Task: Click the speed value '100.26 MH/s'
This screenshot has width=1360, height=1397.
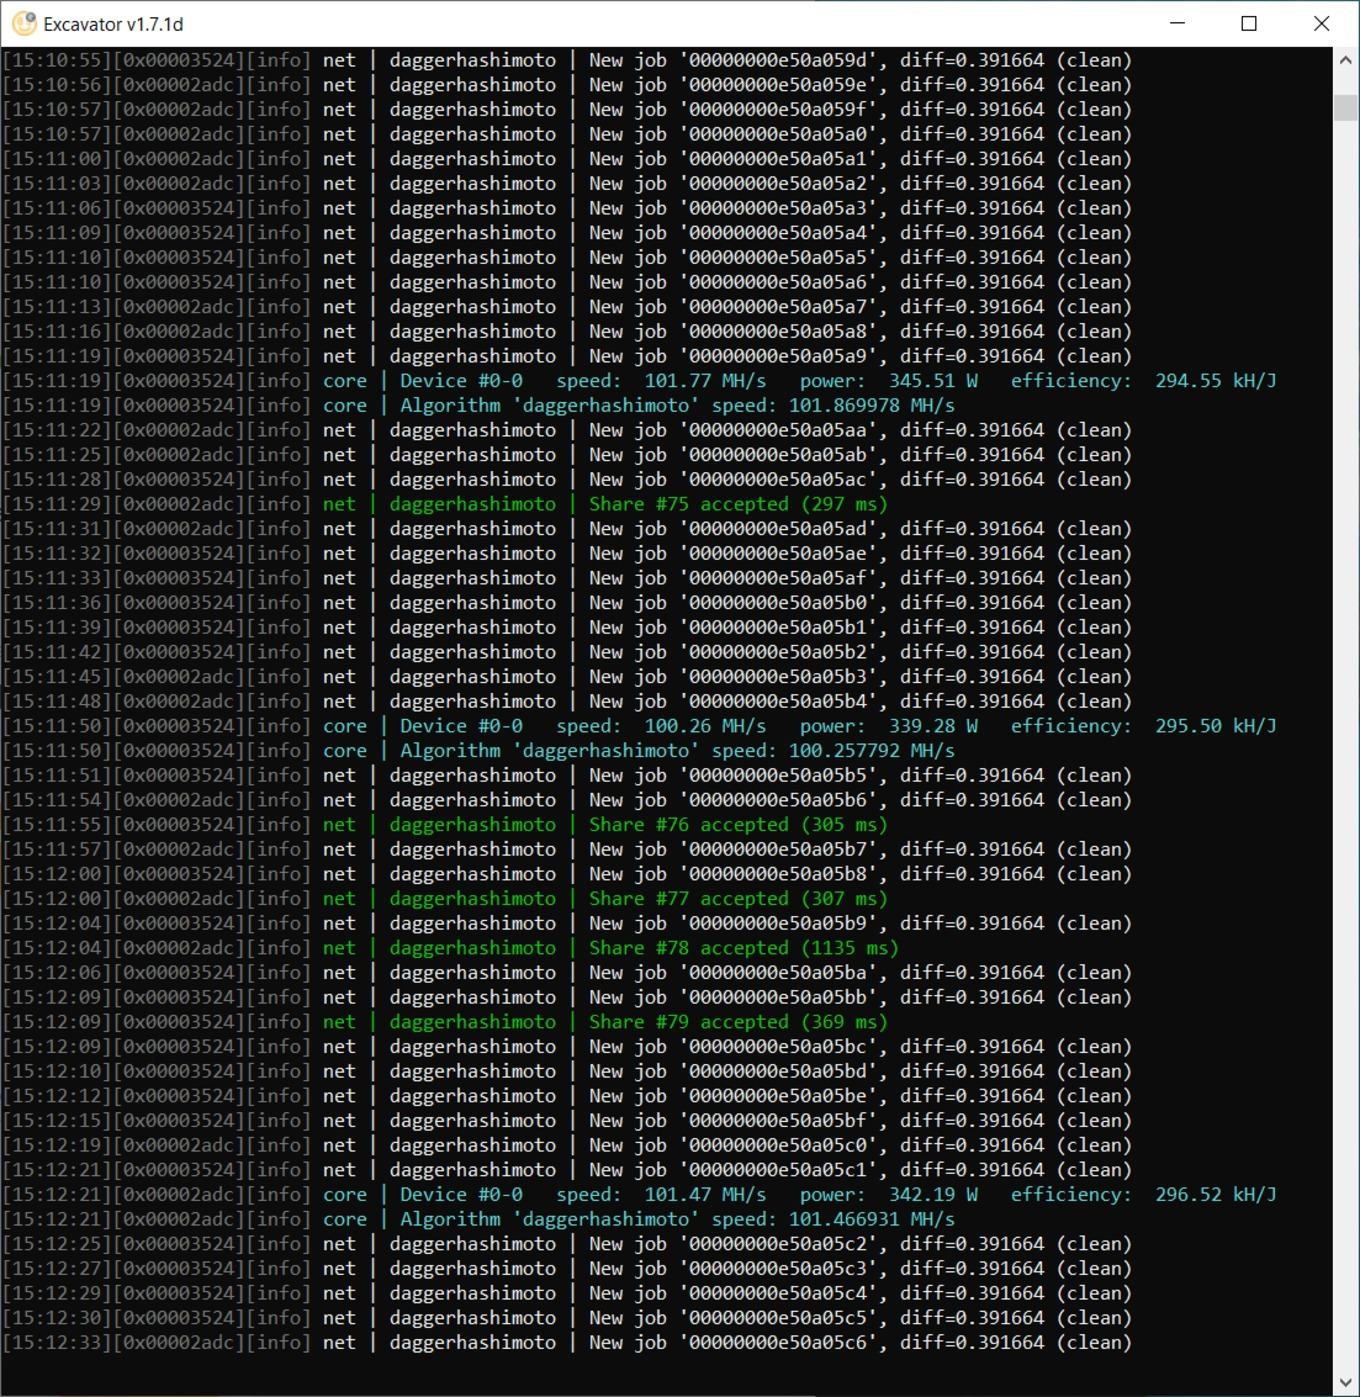Action: 705,725
